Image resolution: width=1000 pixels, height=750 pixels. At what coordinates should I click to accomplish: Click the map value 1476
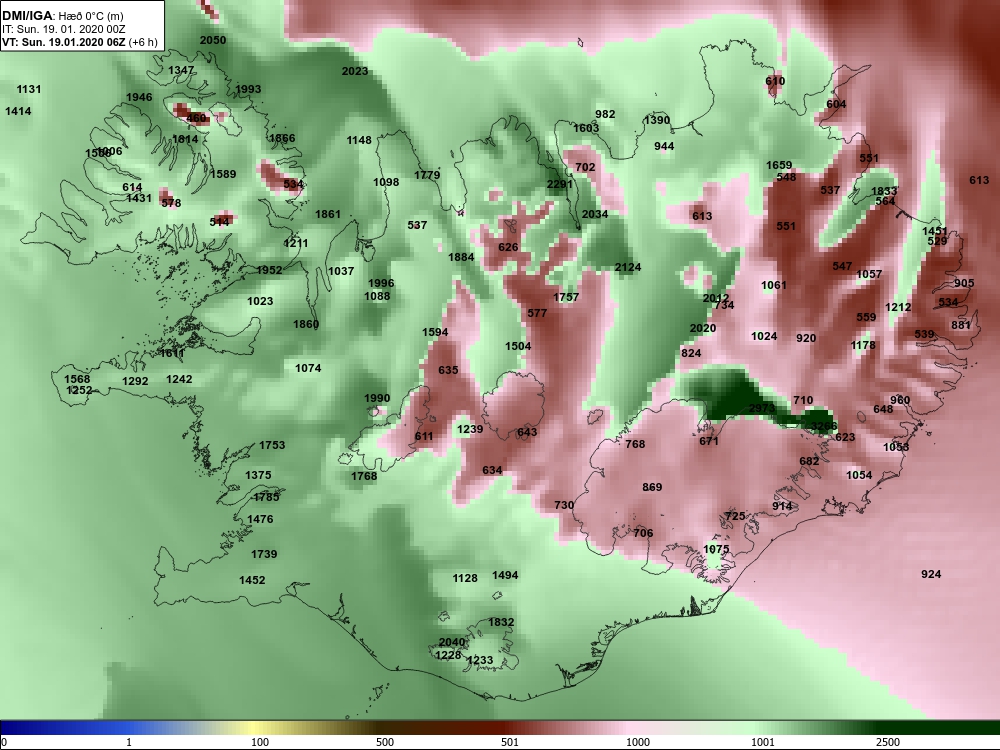260,519
